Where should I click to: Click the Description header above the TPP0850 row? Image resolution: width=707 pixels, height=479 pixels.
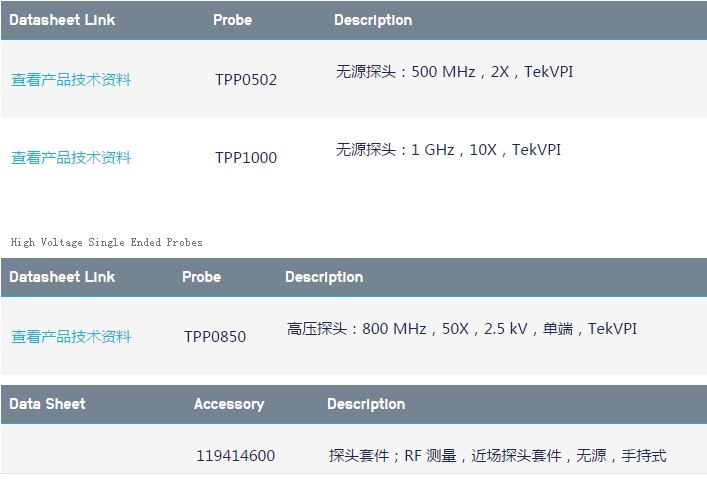[324, 277]
